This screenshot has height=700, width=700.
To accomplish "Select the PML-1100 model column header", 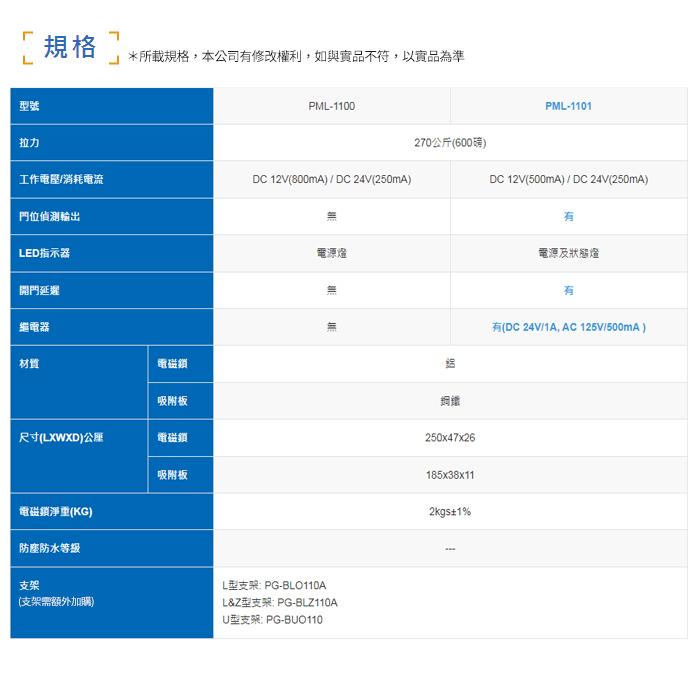I will [x=332, y=106].
